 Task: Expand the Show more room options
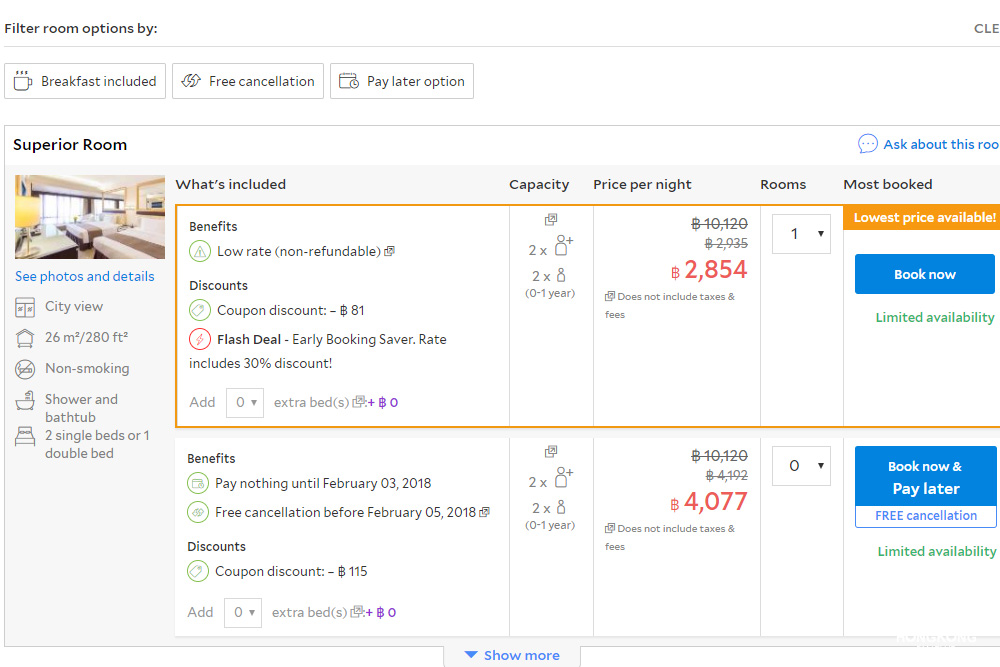pyautogui.click(x=511, y=655)
